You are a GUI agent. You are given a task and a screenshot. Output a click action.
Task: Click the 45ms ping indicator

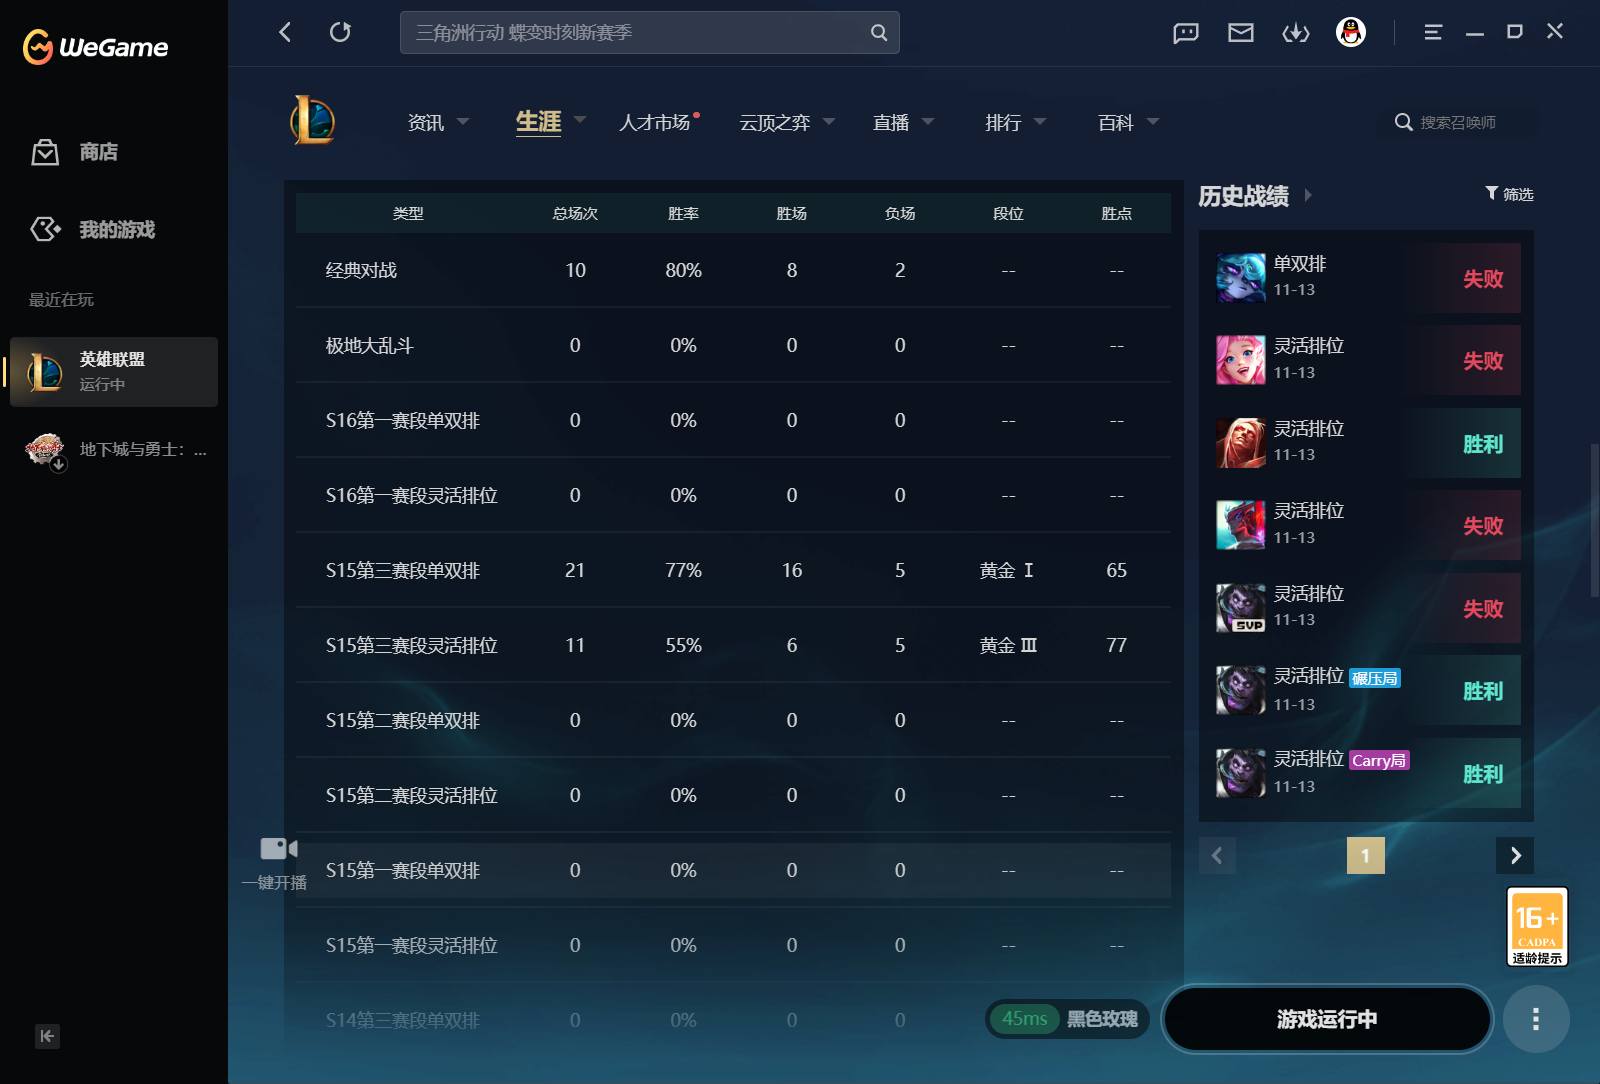pyautogui.click(x=1025, y=1019)
